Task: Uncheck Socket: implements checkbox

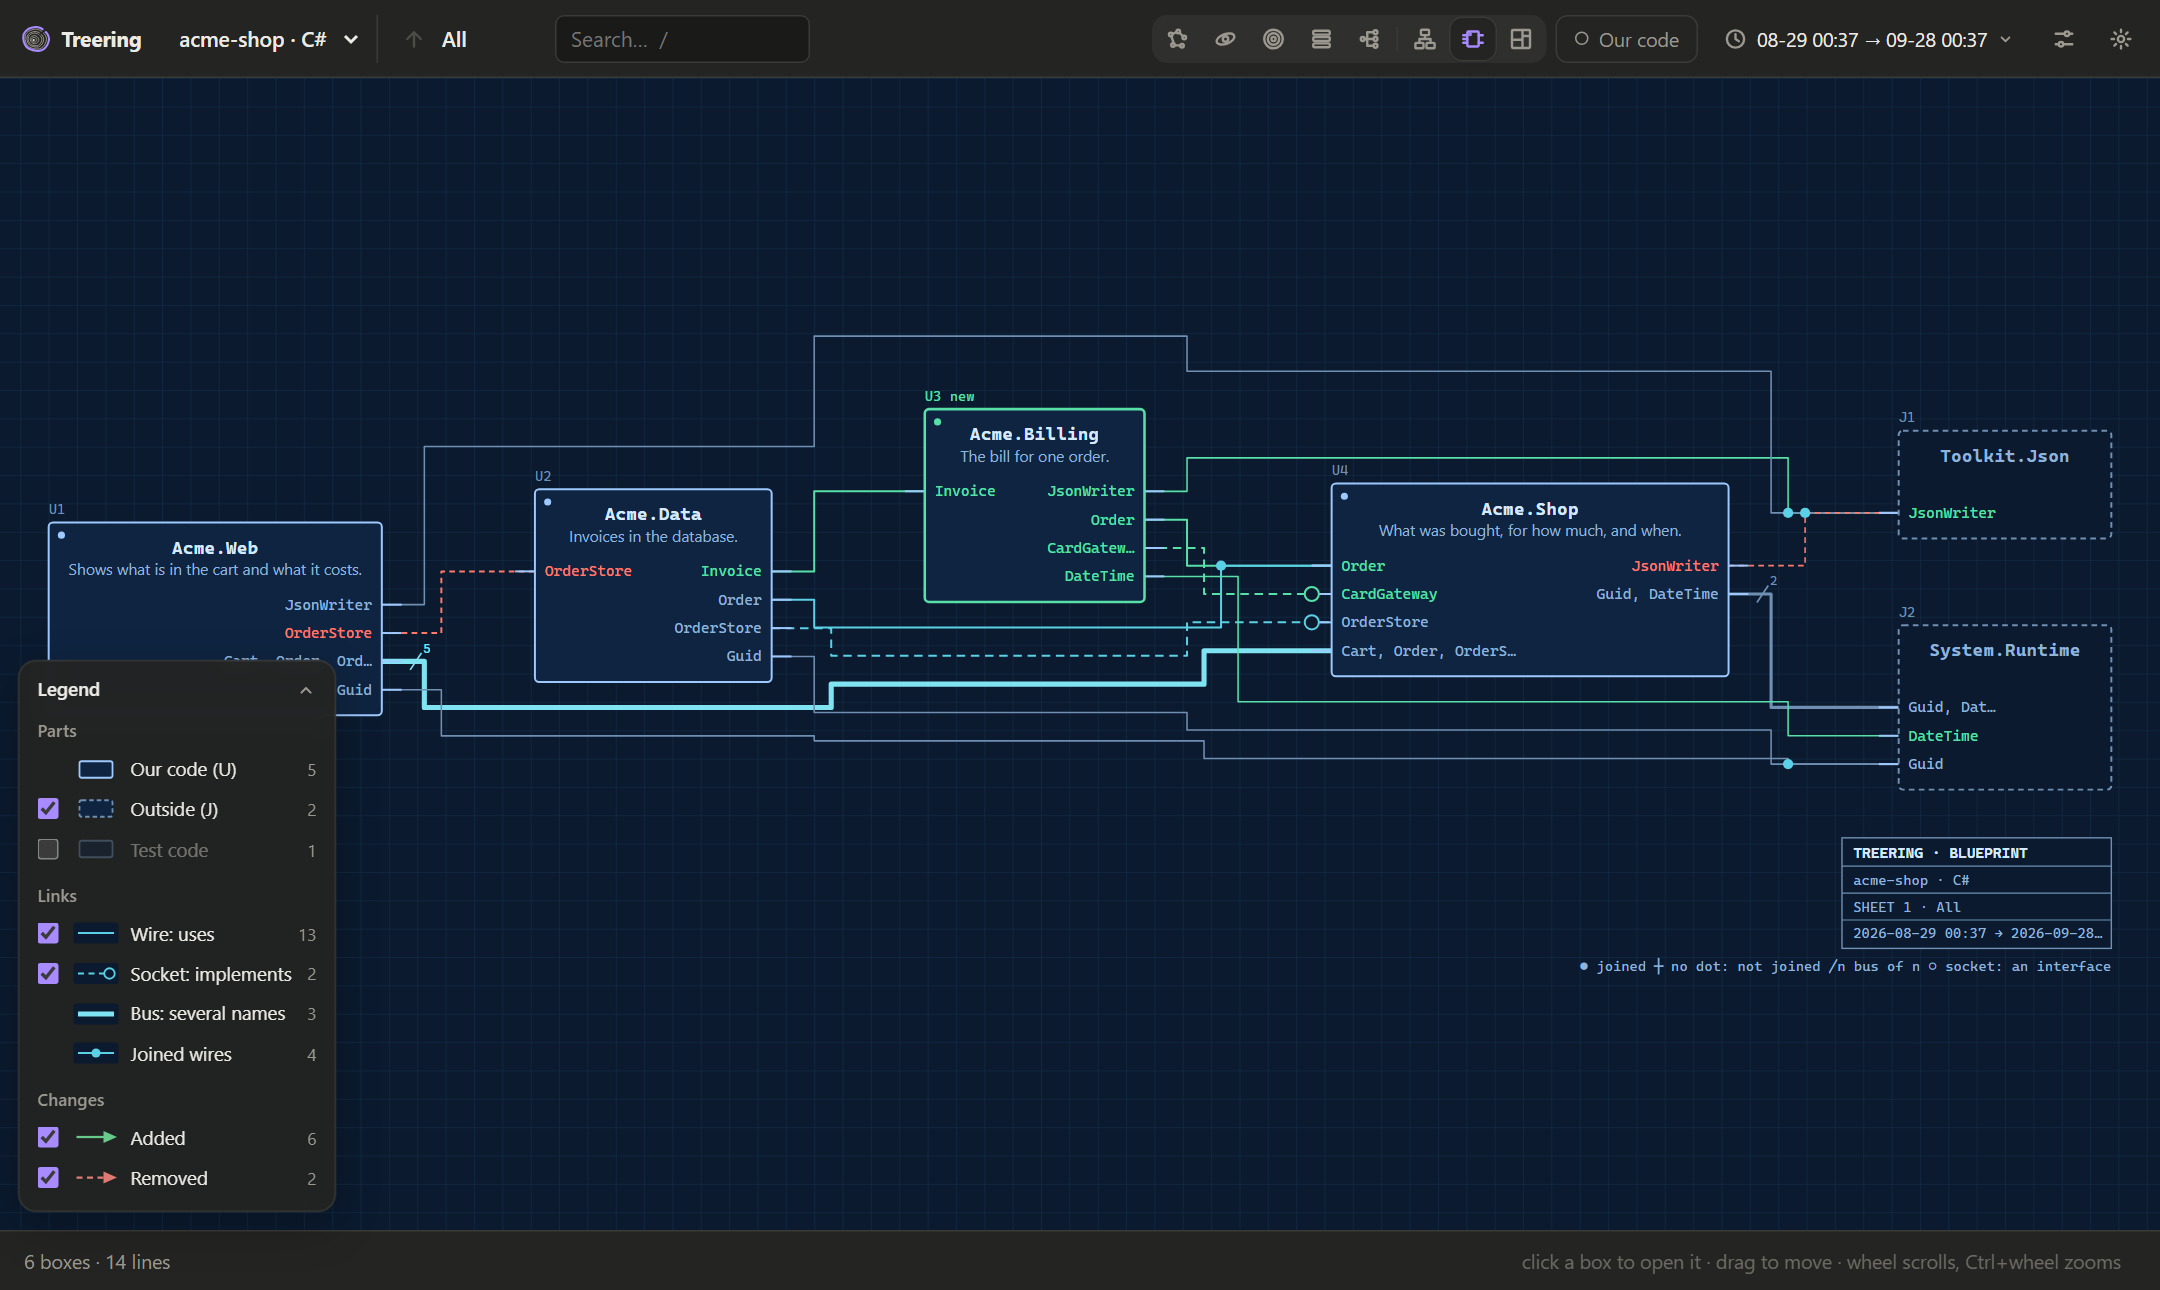Action: click(x=48, y=973)
